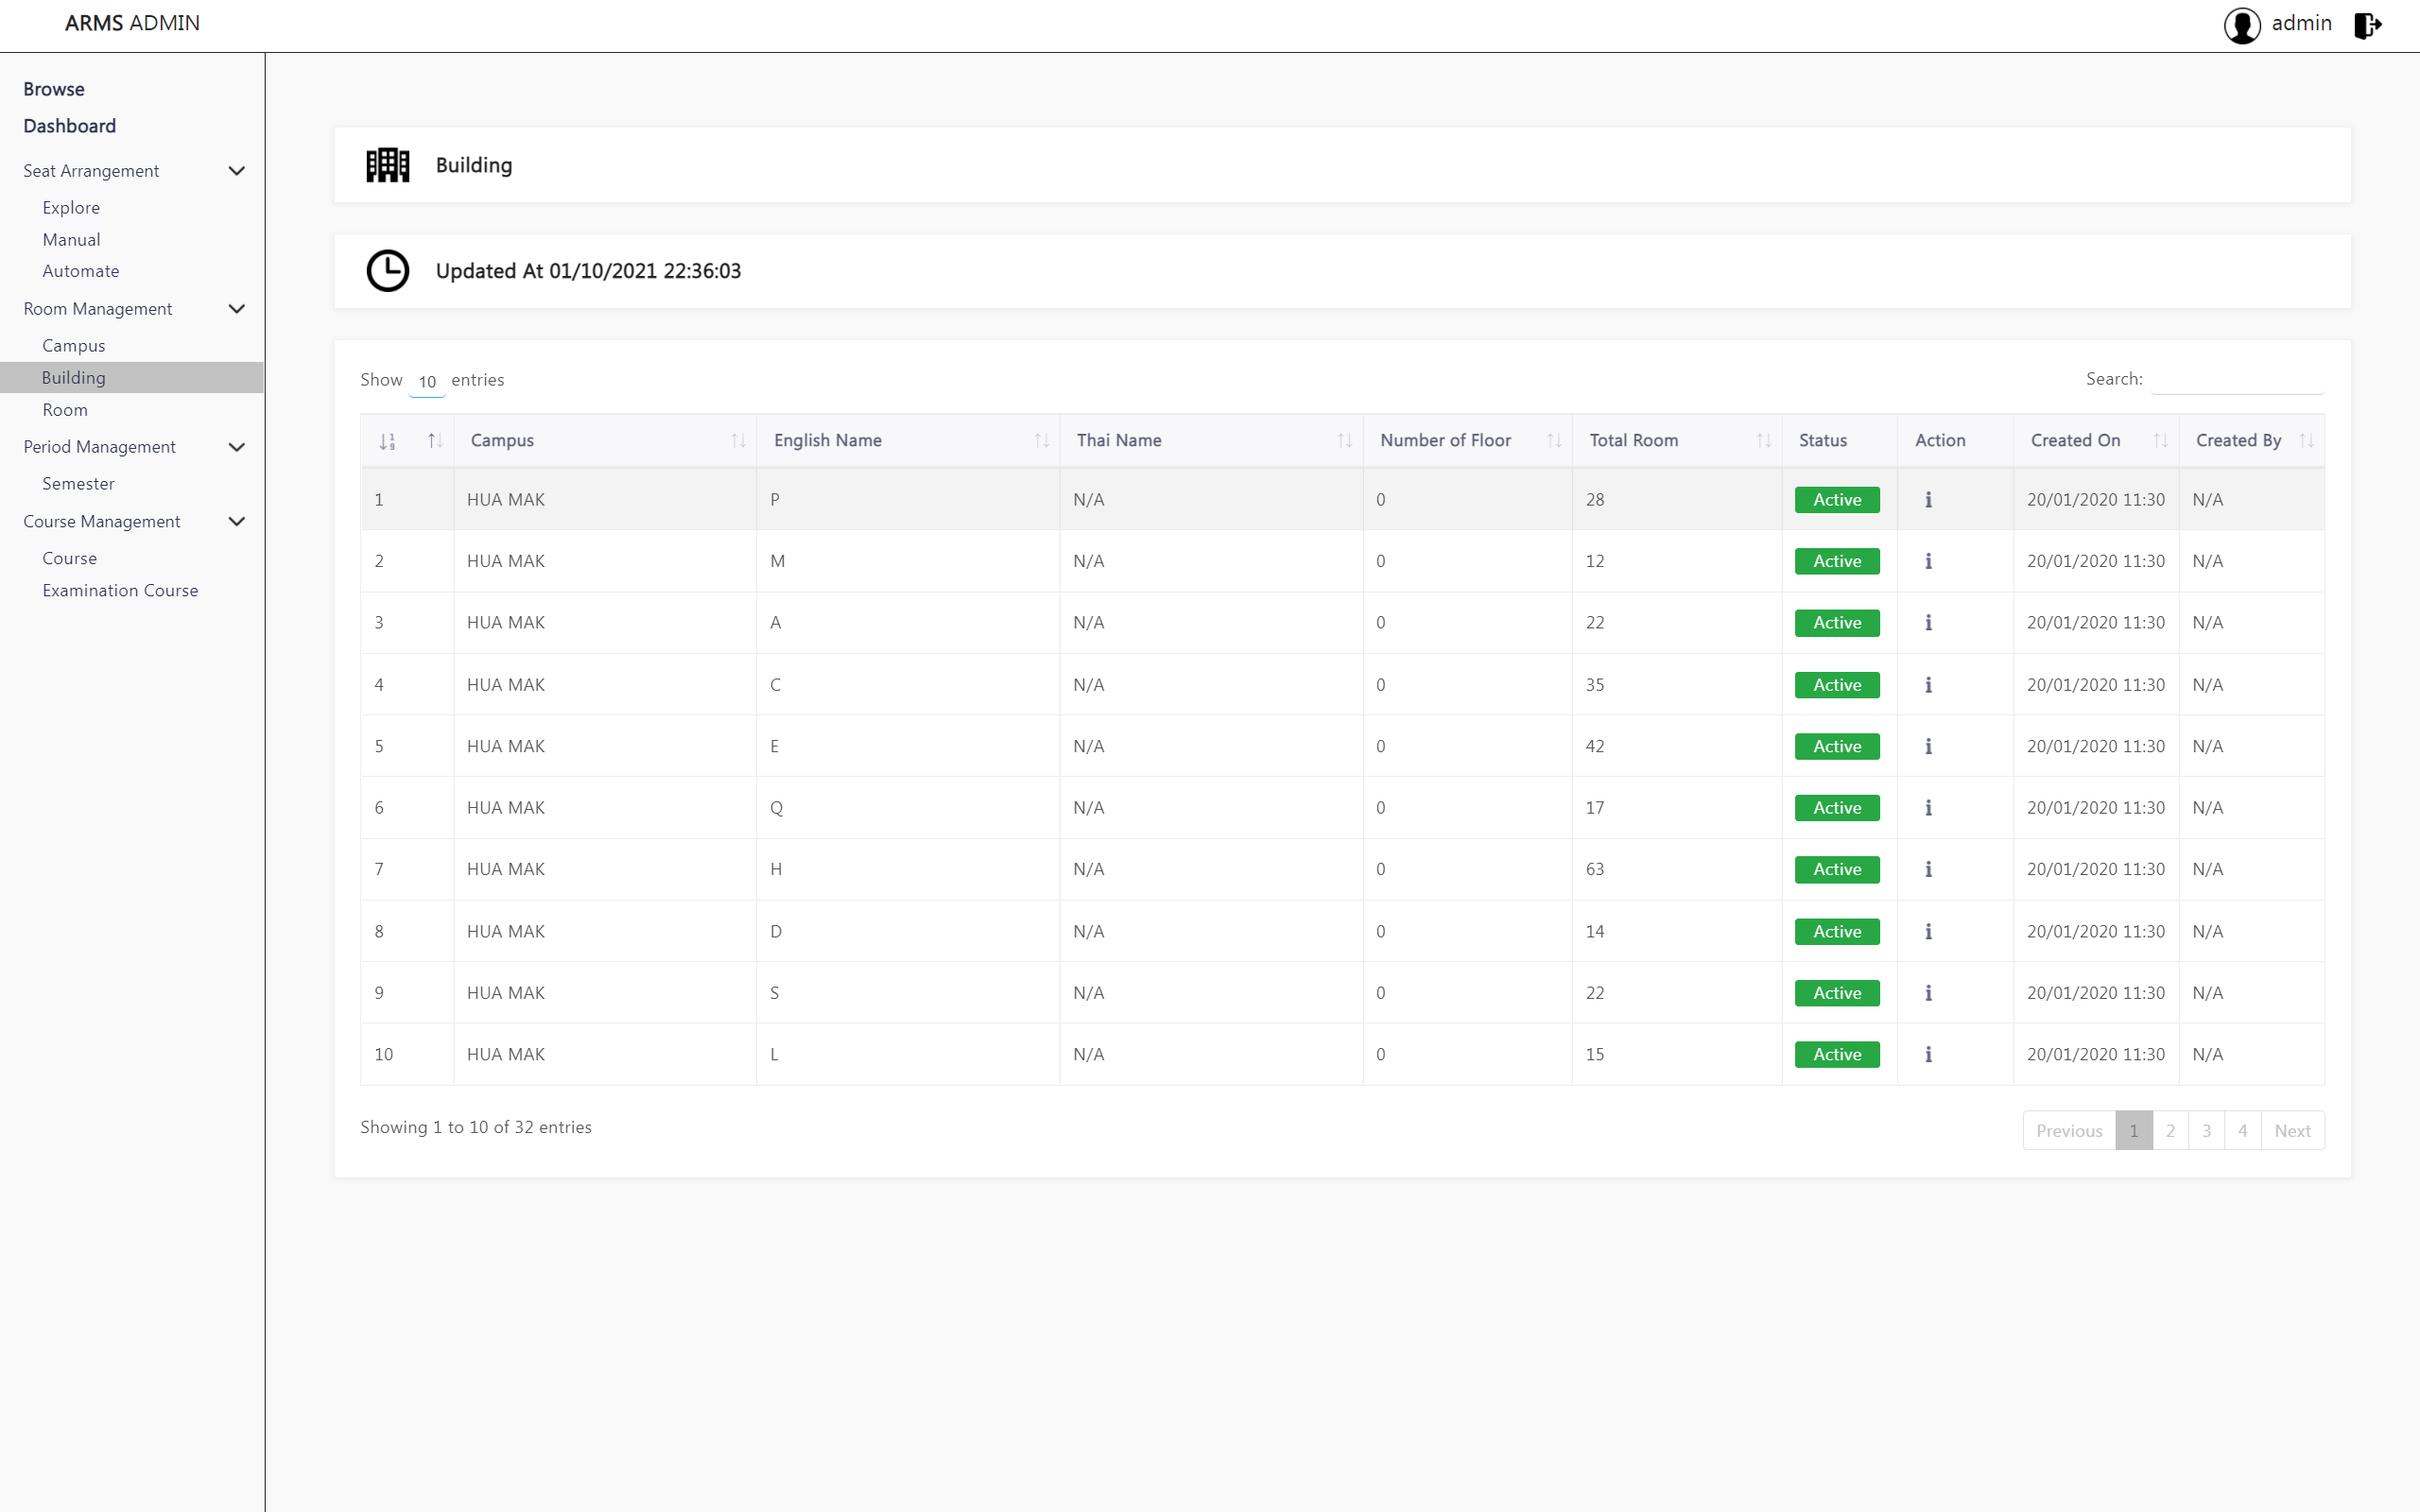Click the logout icon next to admin
Viewport: 2420px width, 1512px height.
point(2367,25)
